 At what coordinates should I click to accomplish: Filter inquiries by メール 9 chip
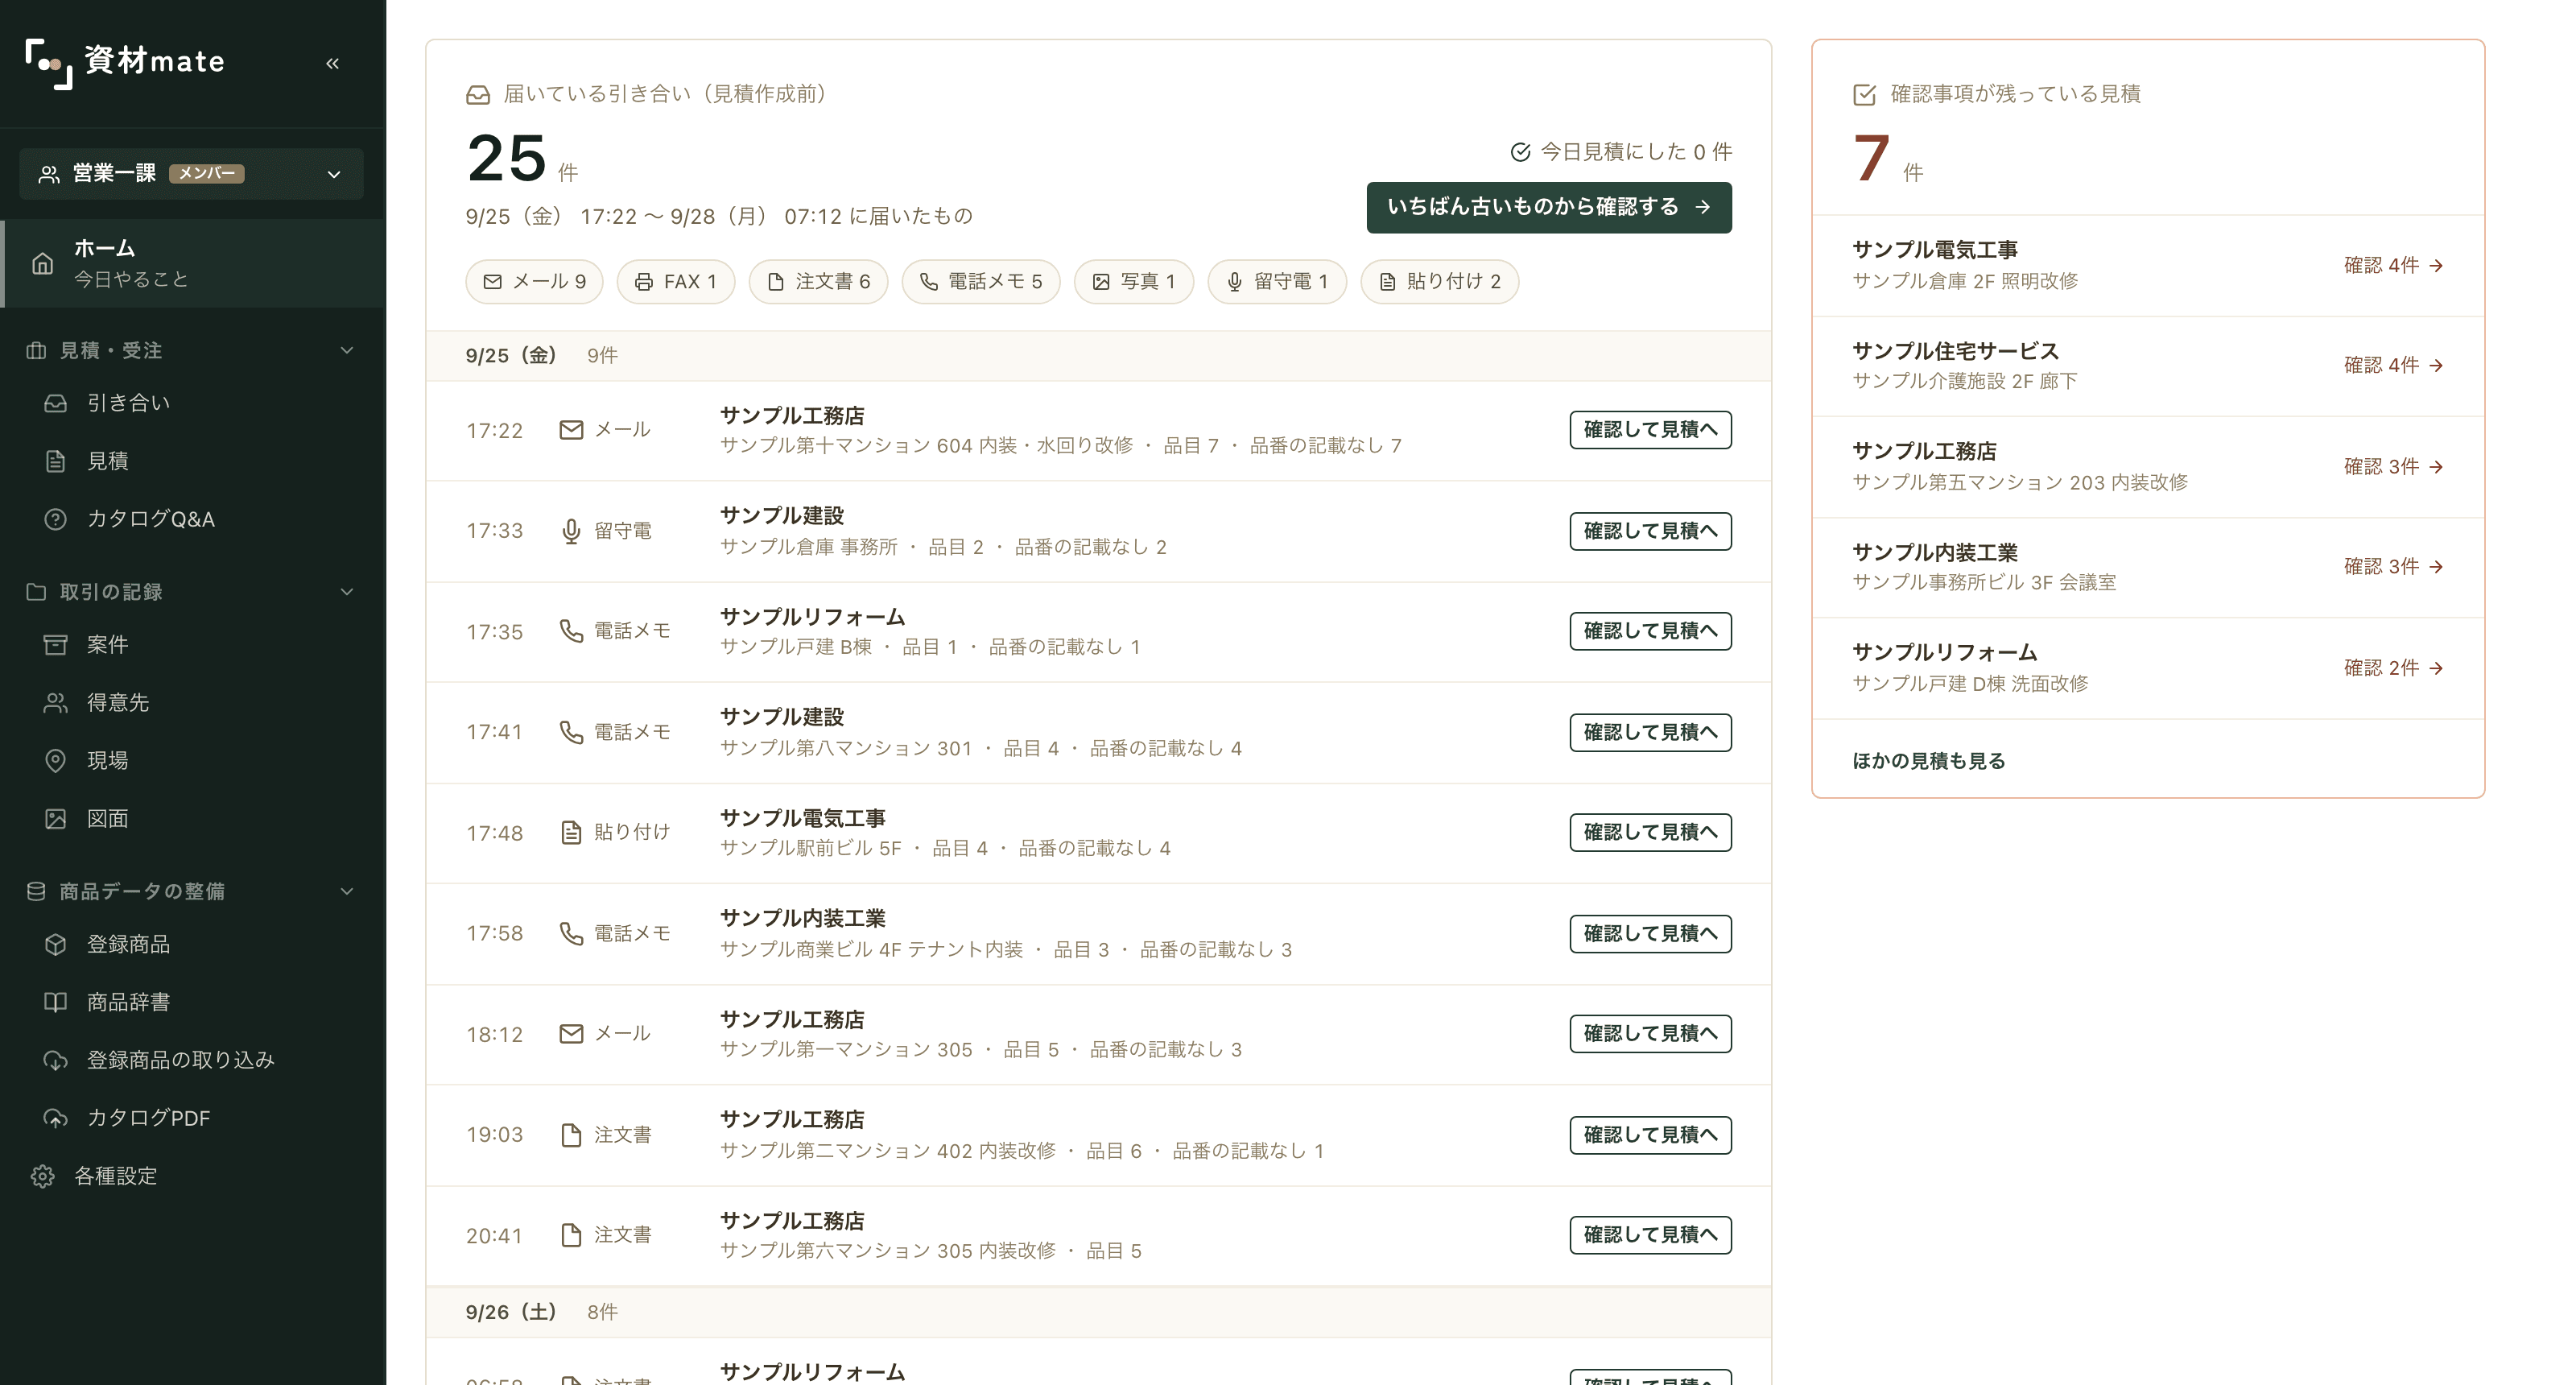[534, 282]
